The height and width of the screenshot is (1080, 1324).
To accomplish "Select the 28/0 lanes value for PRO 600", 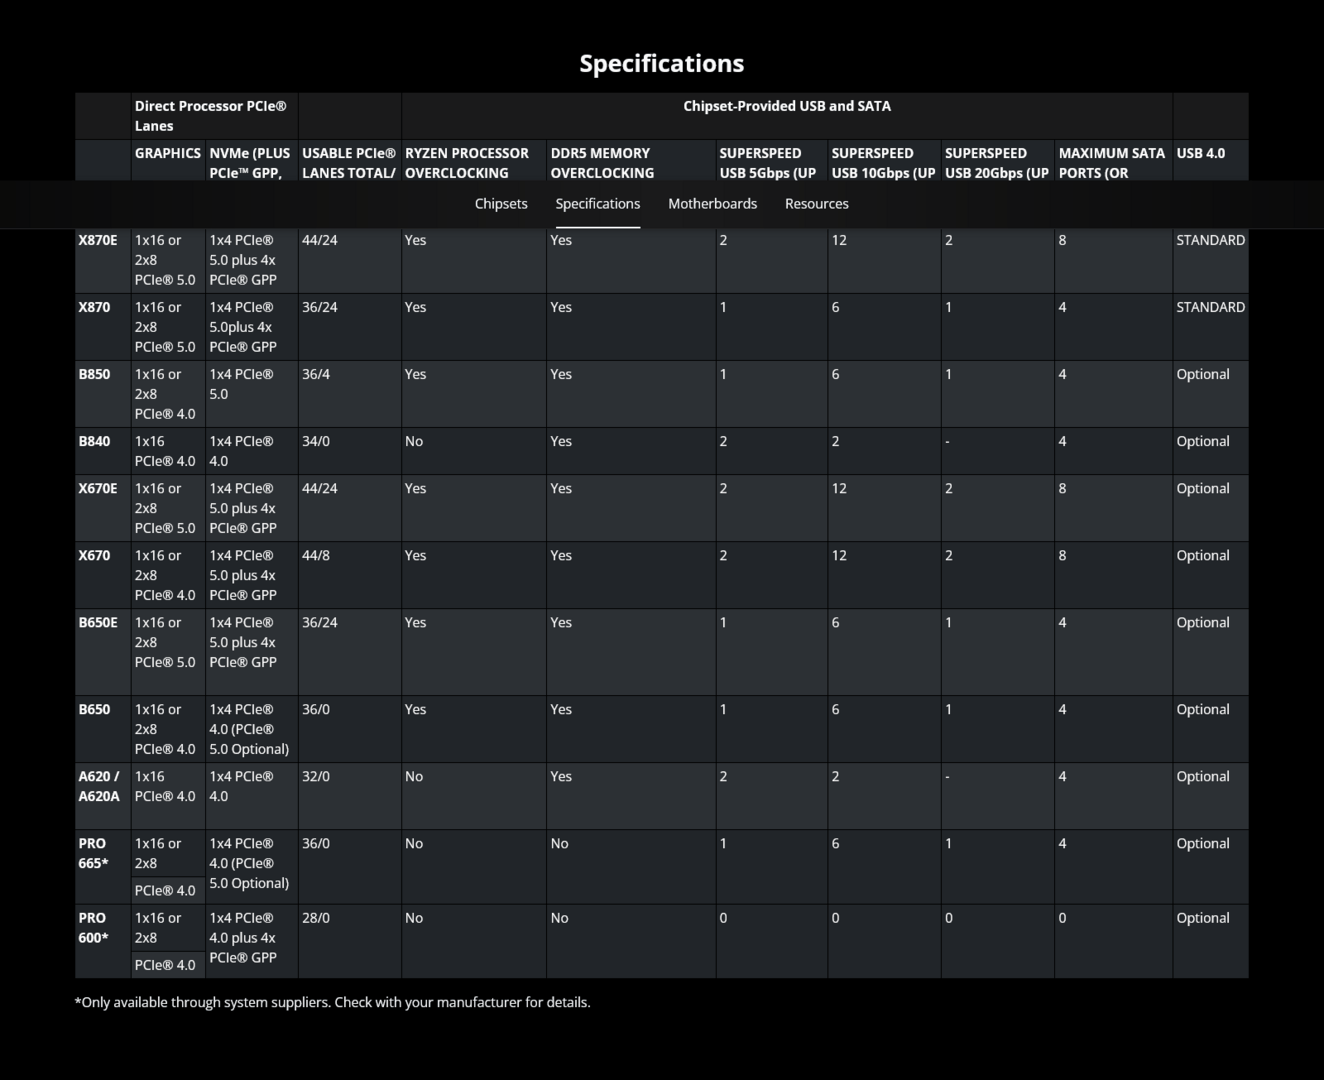I will (316, 918).
